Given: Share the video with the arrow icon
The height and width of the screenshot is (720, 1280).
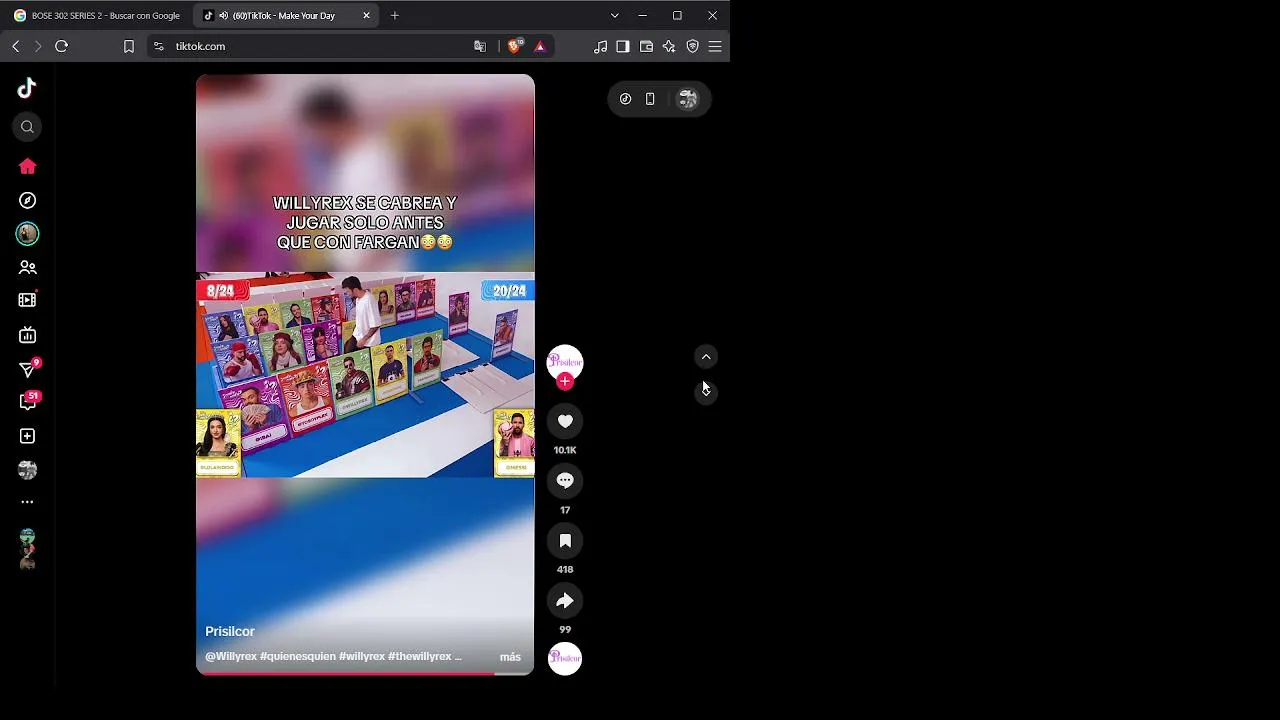Looking at the screenshot, I should tap(565, 601).
